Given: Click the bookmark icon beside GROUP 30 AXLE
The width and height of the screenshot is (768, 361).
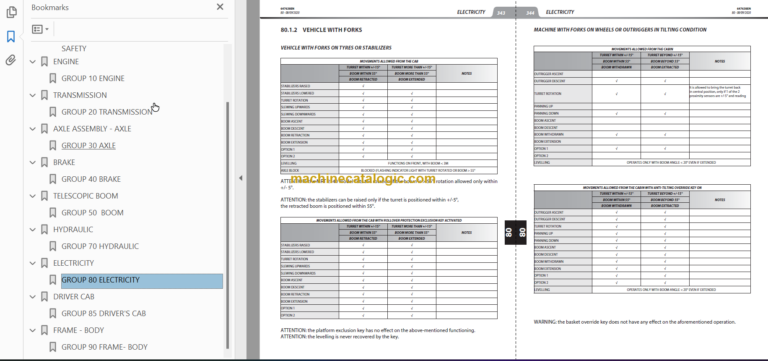Looking at the screenshot, I should coord(53,145).
